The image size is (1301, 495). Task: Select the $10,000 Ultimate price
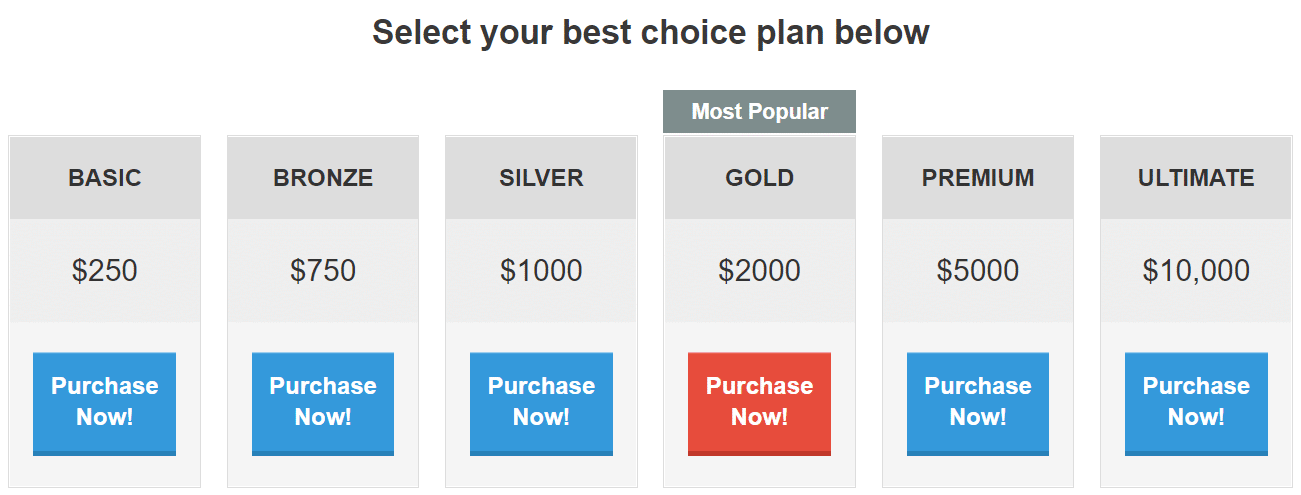point(1196,271)
